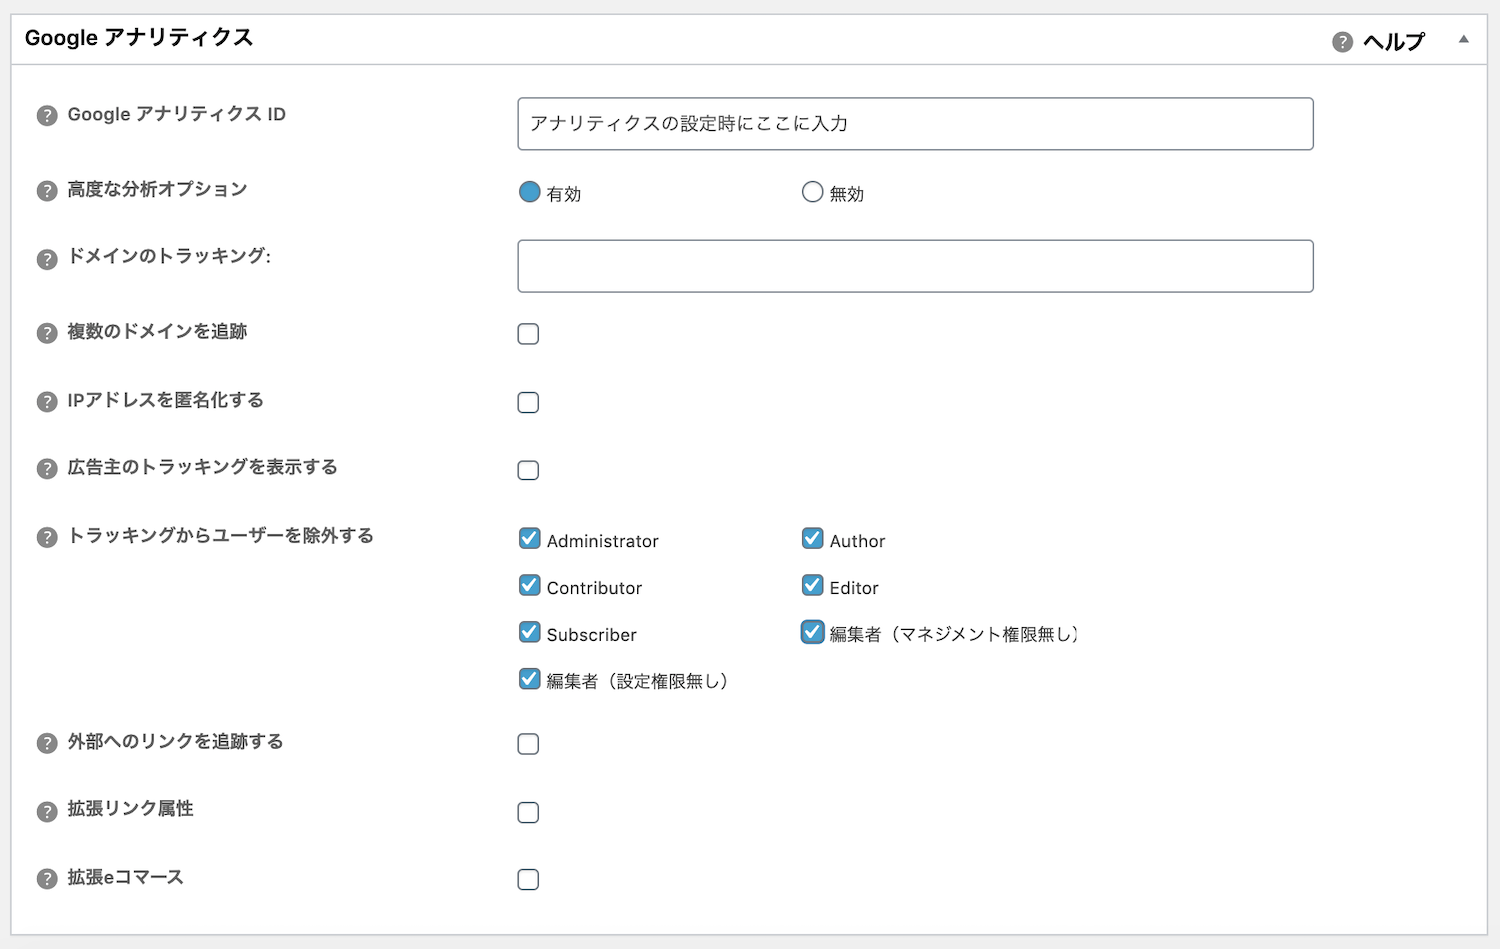Uncheck the Editor checkbox

click(813, 586)
